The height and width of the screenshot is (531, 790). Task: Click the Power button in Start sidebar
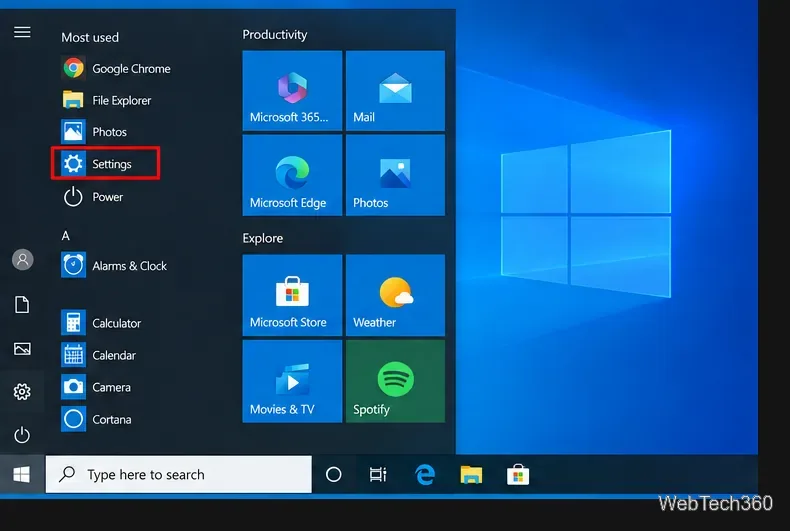point(22,435)
